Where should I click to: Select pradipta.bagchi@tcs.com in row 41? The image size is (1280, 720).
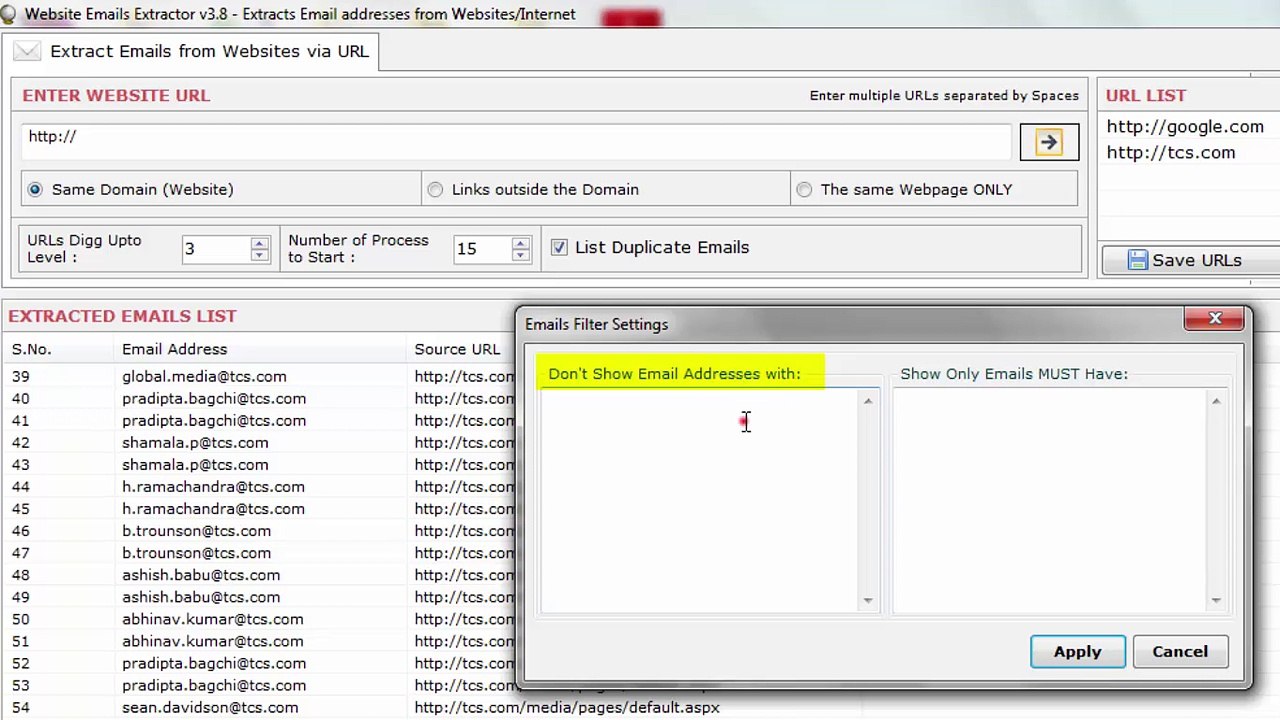(x=214, y=420)
